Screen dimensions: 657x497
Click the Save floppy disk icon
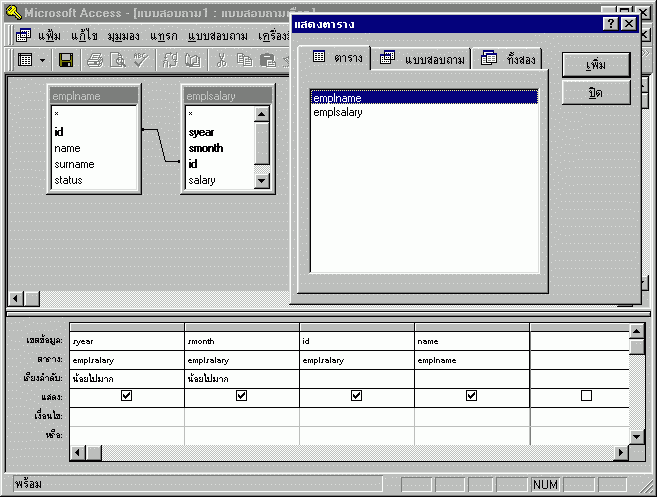pyautogui.click(x=66, y=60)
